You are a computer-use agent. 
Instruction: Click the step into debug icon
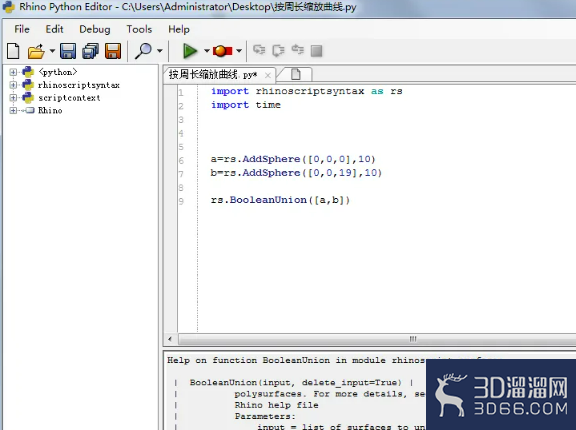pos(259,50)
